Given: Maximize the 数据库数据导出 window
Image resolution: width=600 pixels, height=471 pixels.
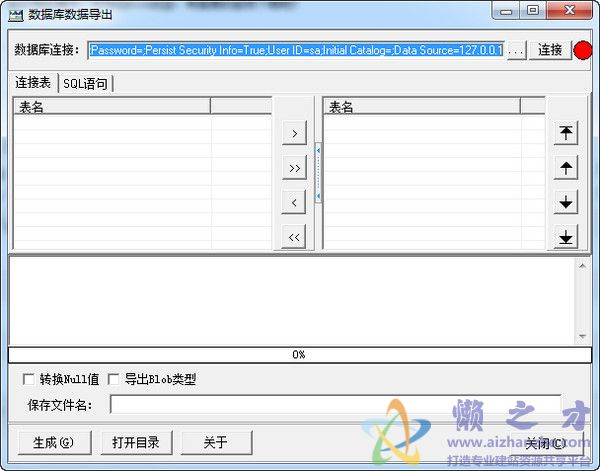Looking at the screenshot, I should click(x=533, y=11).
